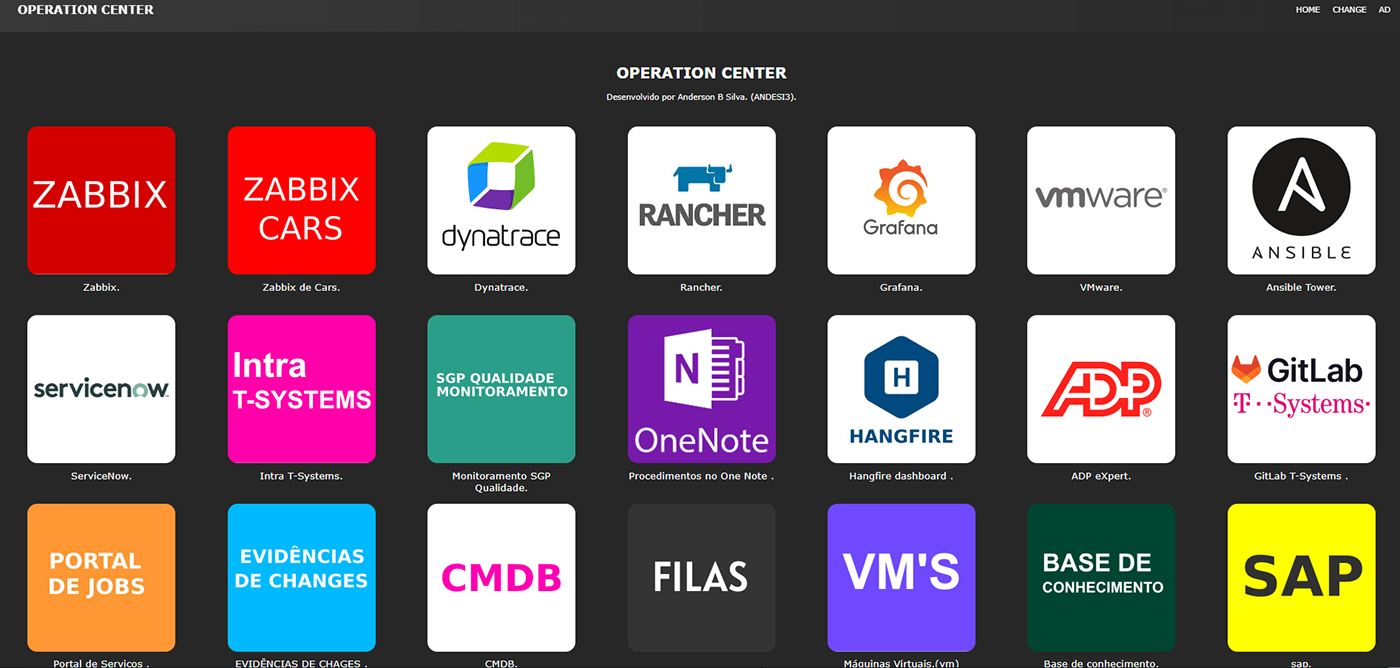Open the Zabbix Cars tile

click(301, 200)
